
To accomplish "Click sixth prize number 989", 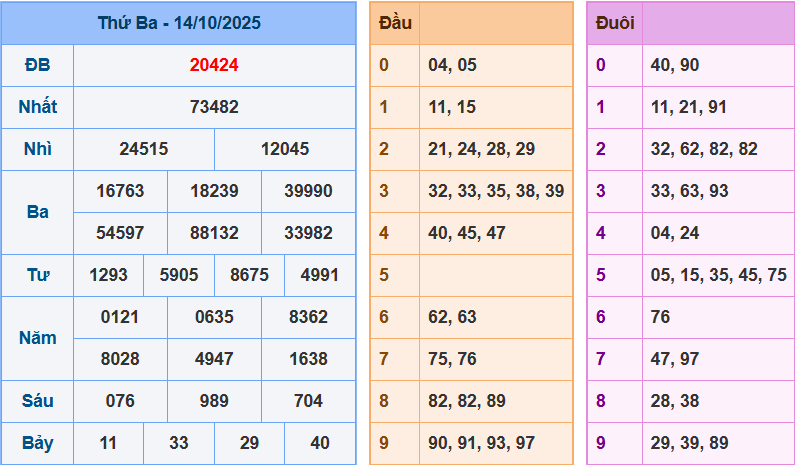I will 214,401.
